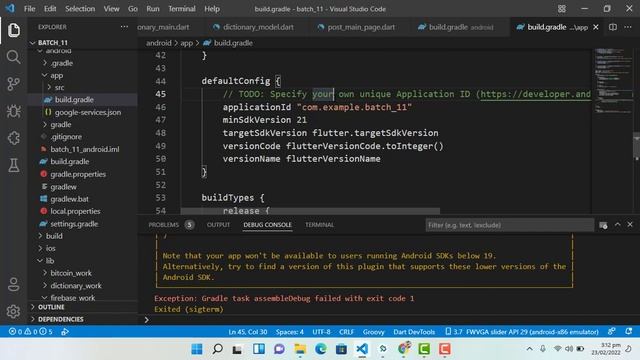Click CRLF end of line setting

point(346,331)
